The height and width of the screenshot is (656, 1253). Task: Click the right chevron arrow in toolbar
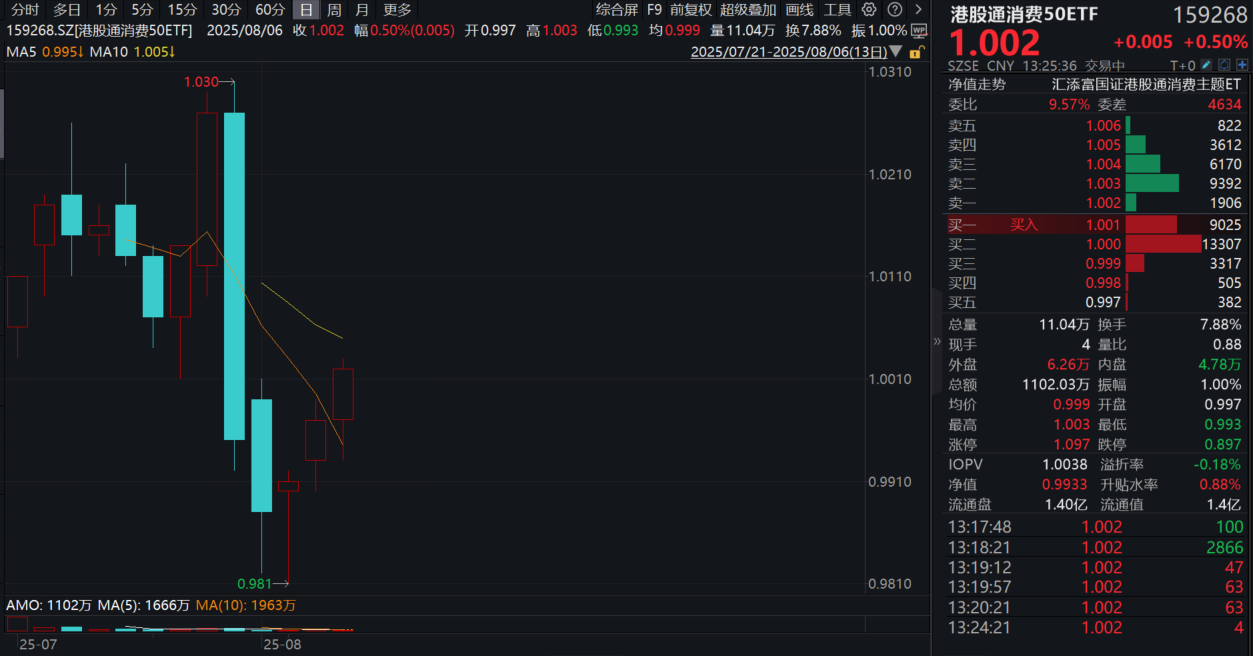pos(918,9)
